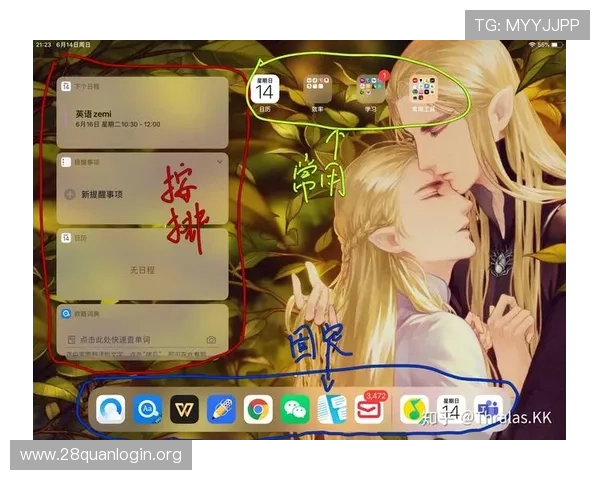The image size is (600, 480).
Task: Launch QQ Music from the dock
Action: coord(414,410)
